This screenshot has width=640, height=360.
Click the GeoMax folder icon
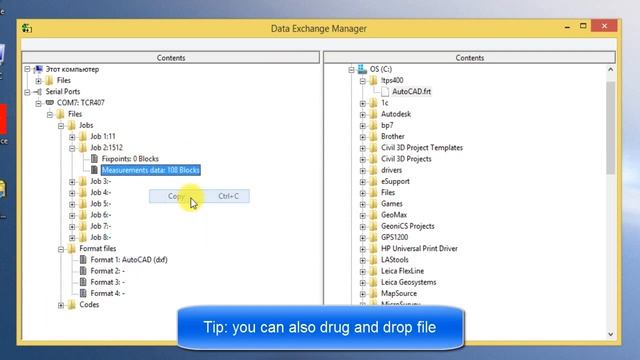[x=373, y=215]
